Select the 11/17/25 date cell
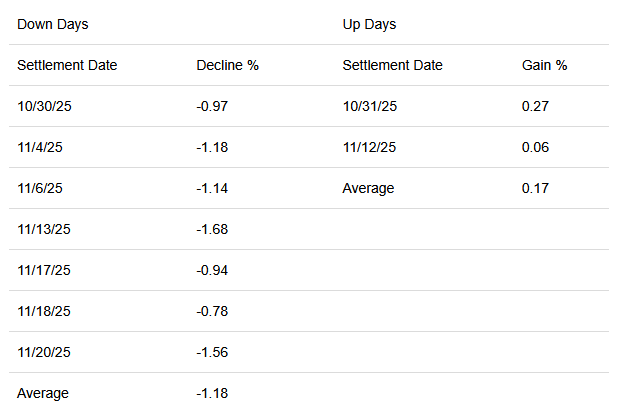The height and width of the screenshot is (418, 628). point(43,270)
